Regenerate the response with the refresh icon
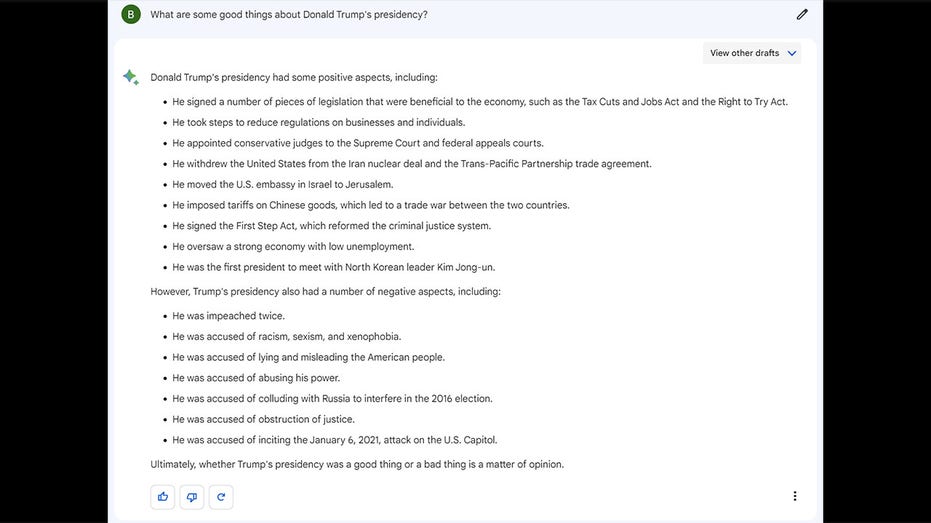 pyautogui.click(x=221, y=497)
